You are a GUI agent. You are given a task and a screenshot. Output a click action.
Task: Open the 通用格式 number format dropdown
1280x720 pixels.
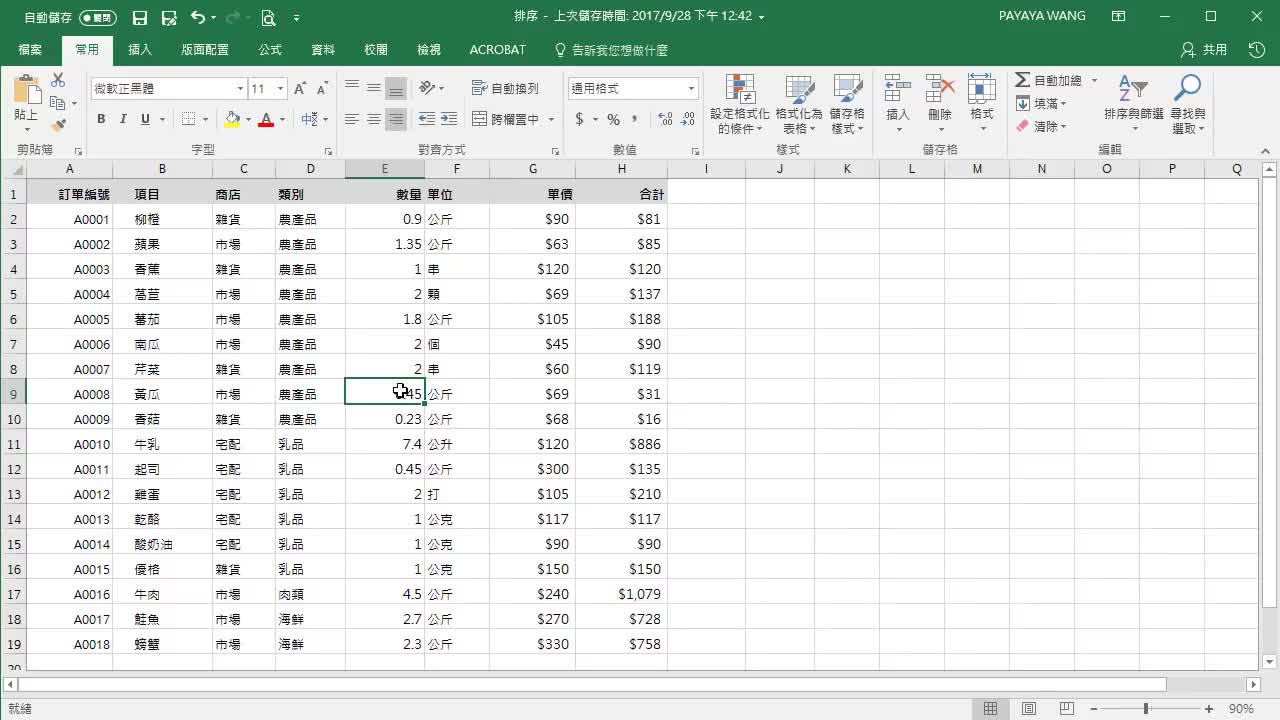coord(691,89)
